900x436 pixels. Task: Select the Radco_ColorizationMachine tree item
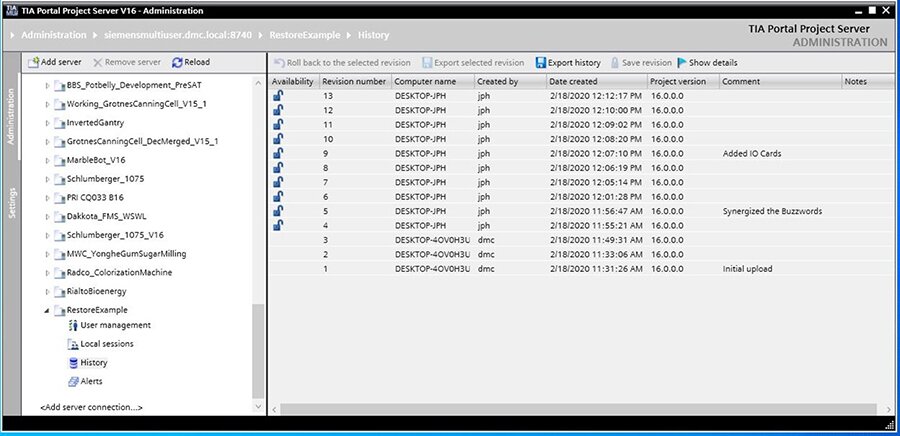point(119,272)
